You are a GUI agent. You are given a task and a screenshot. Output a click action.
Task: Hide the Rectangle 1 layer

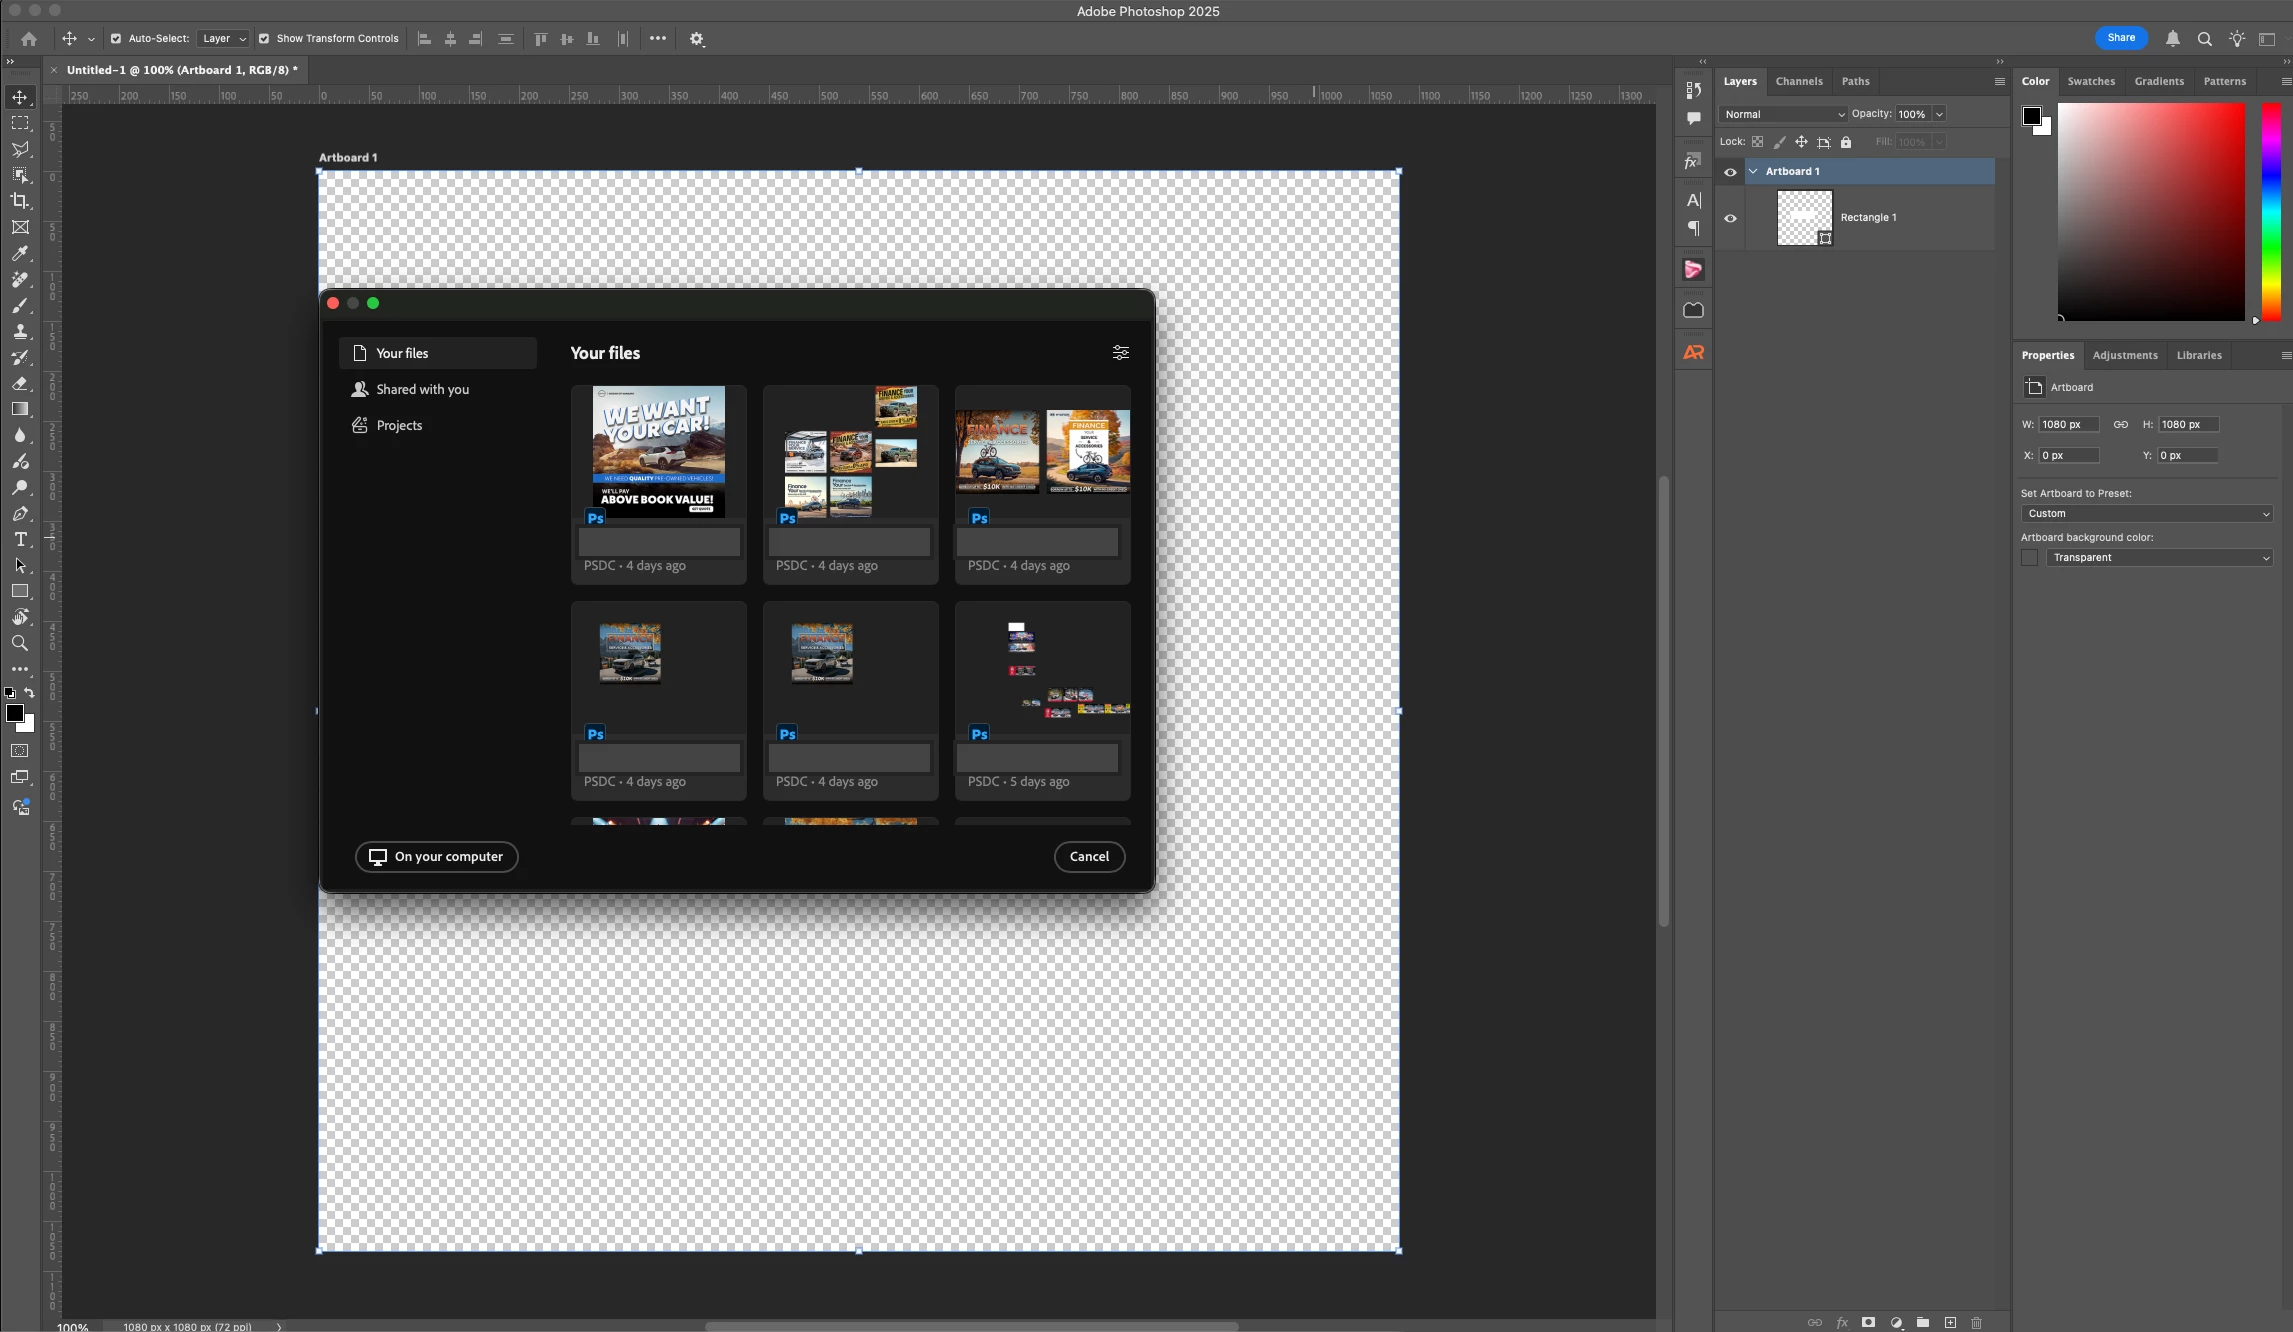pos(1730,218)
